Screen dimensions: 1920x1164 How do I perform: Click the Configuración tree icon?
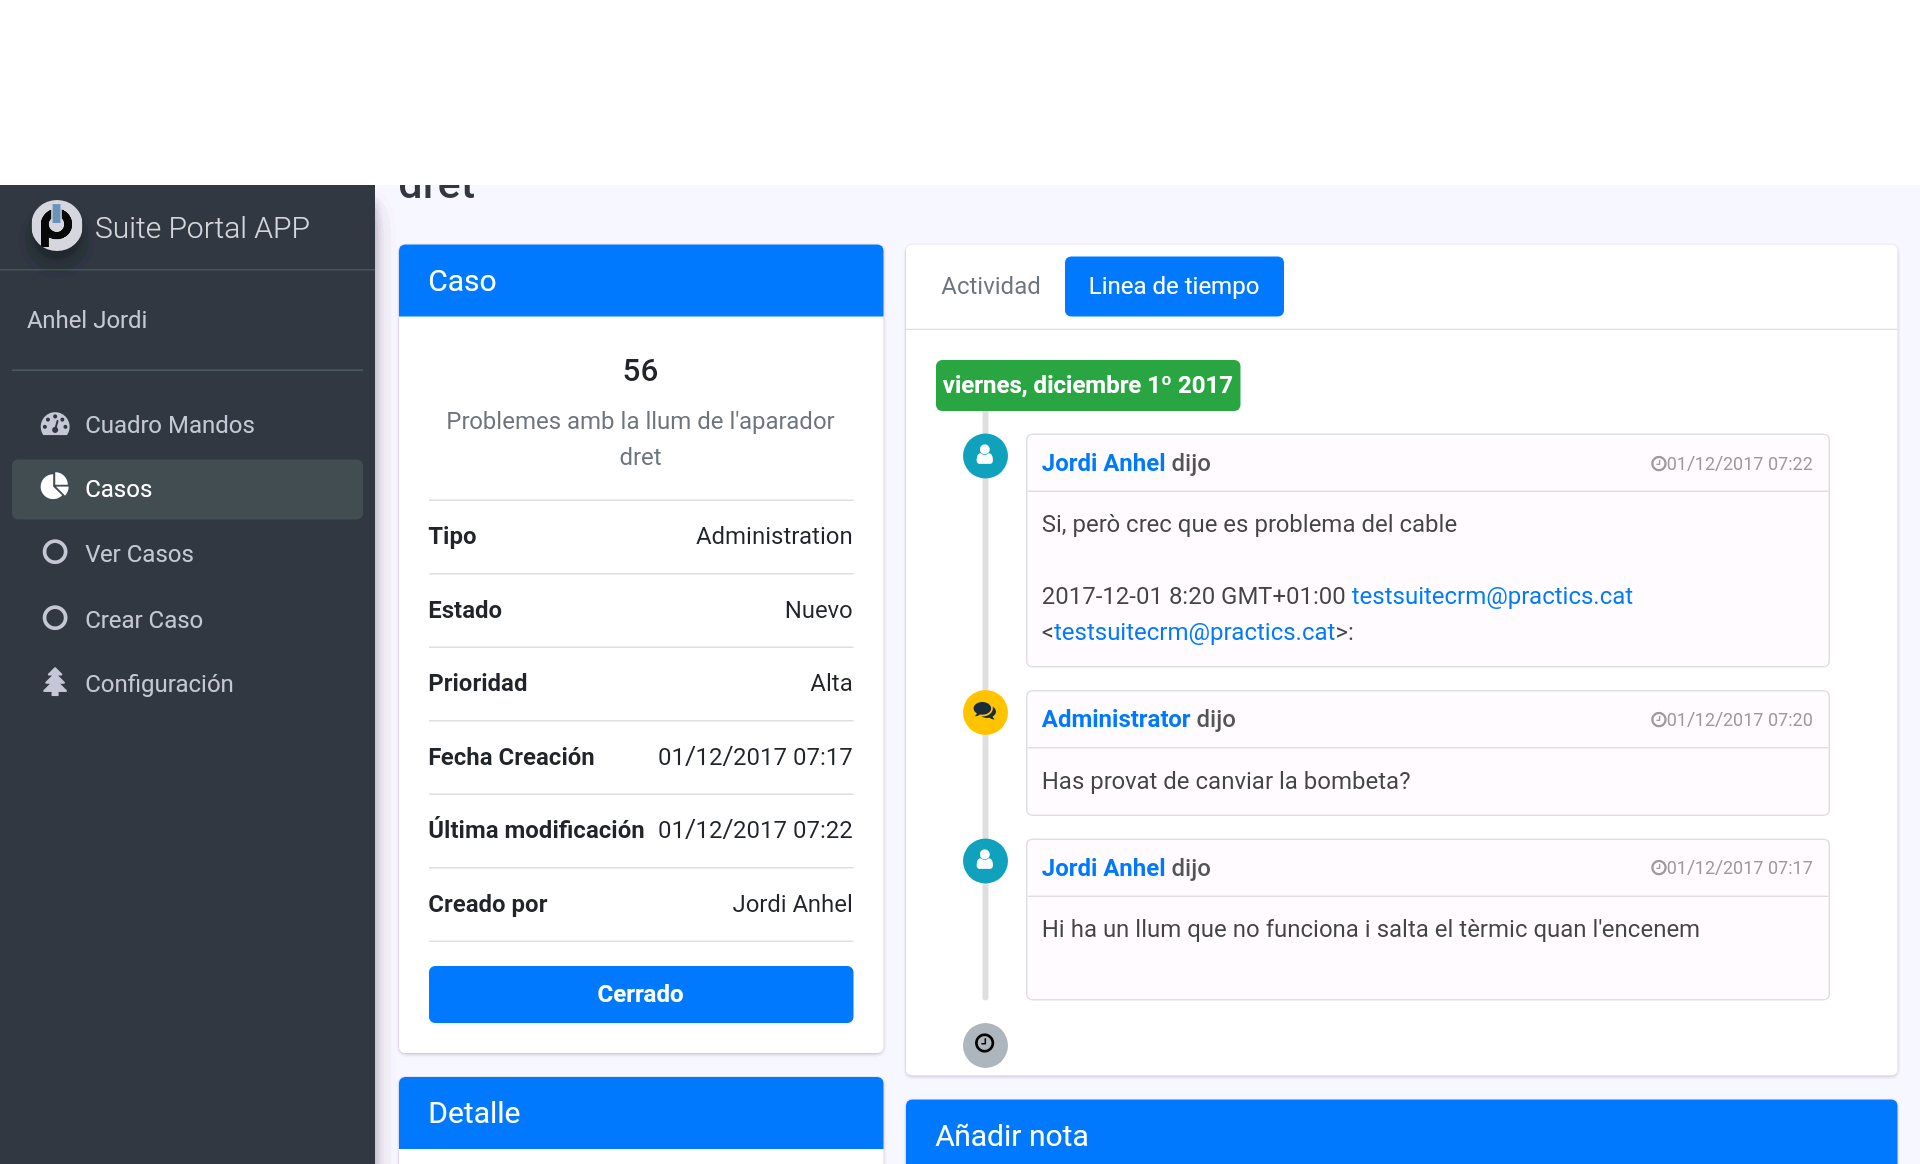pos(53,681)
